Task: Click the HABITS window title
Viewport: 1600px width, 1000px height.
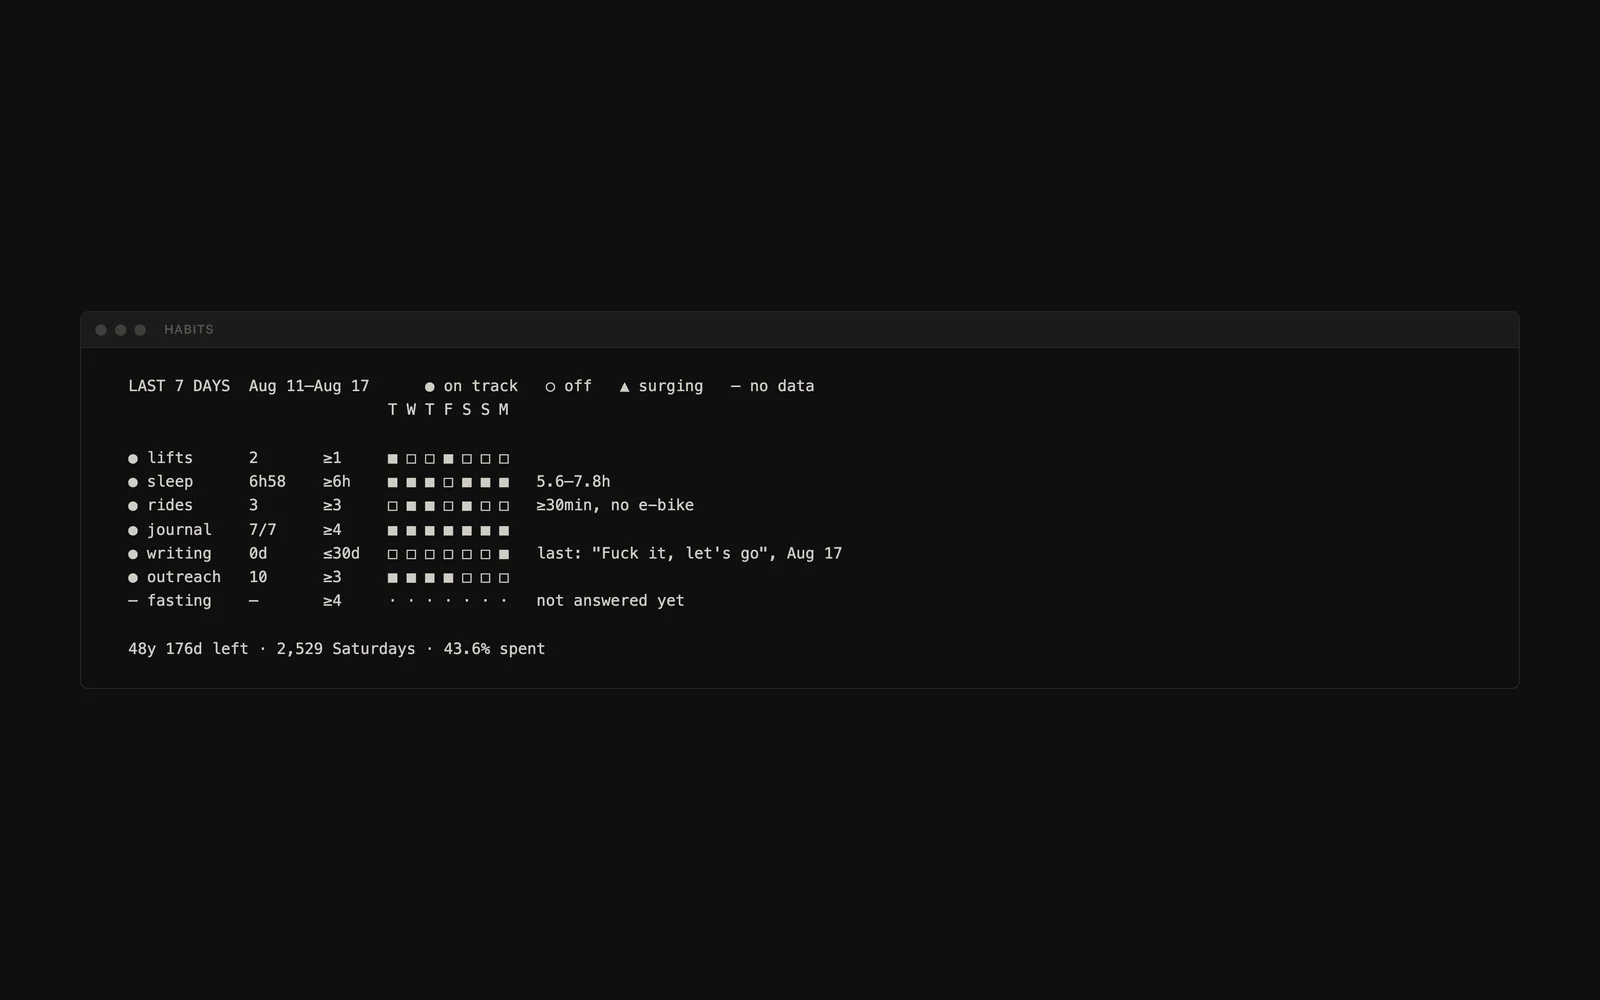Action: 189,330
